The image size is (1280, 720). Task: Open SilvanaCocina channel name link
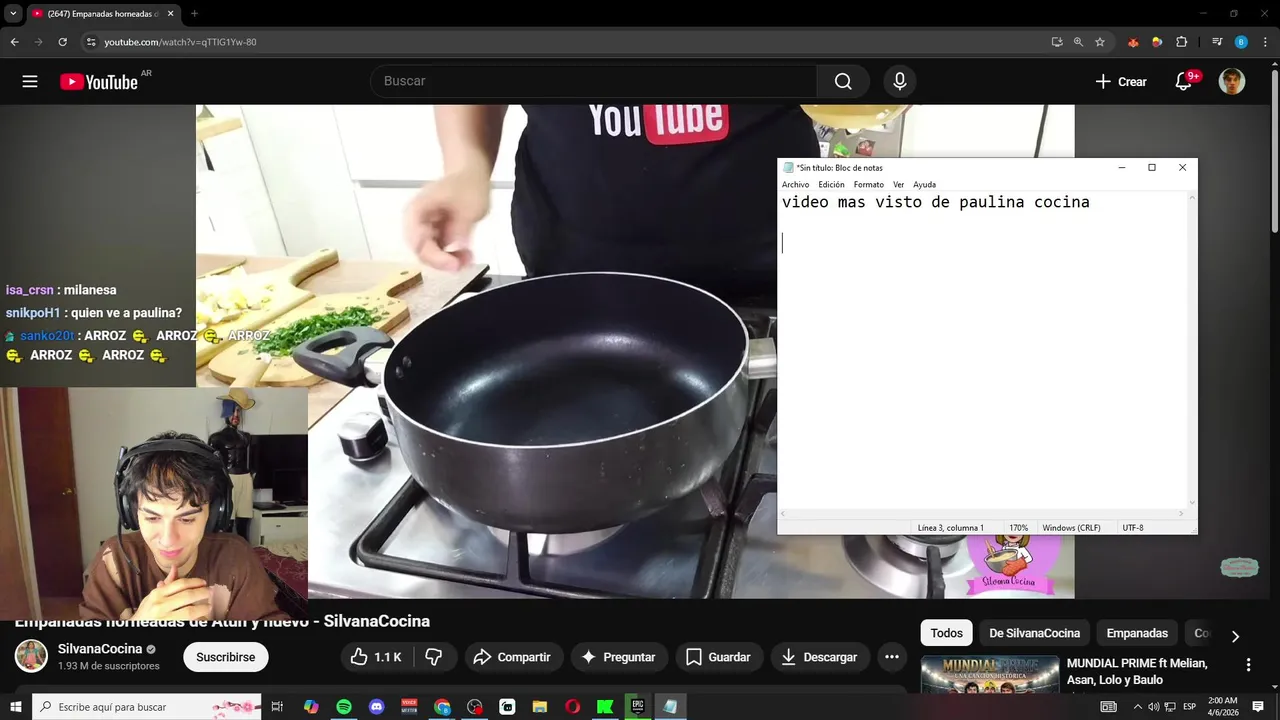coord(100,649)
